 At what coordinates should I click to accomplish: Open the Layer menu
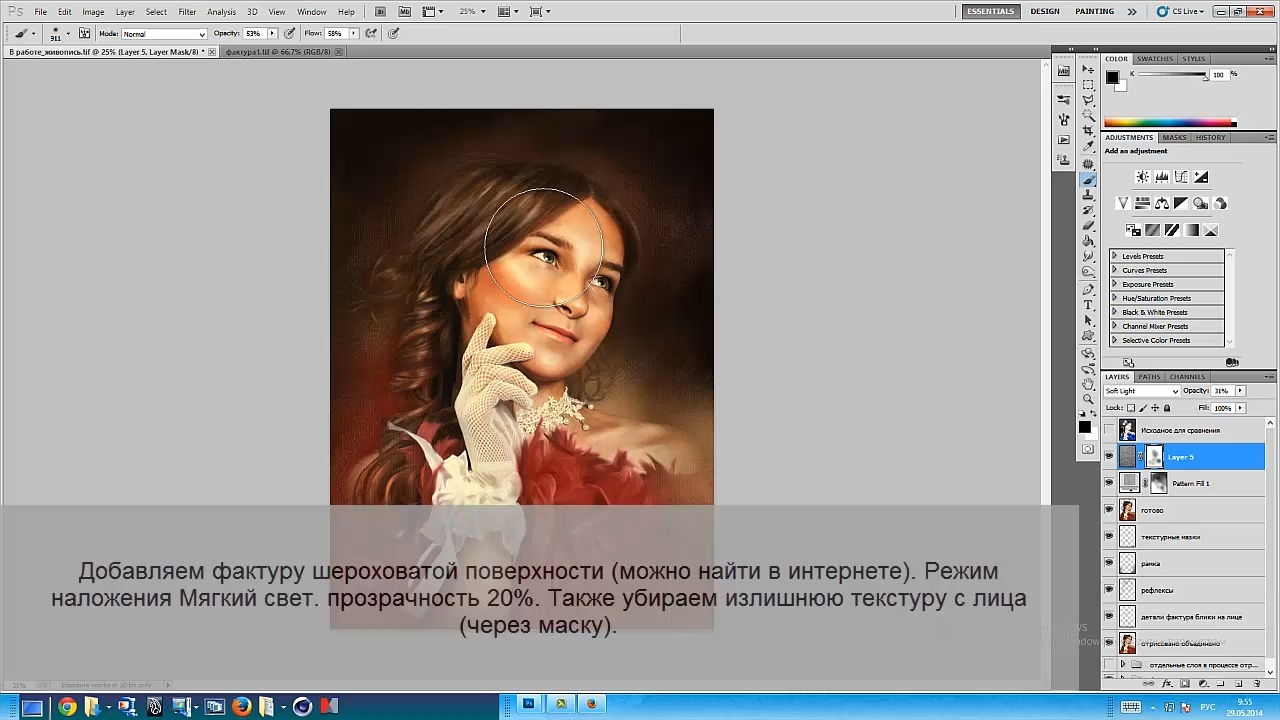pos(125,12)
